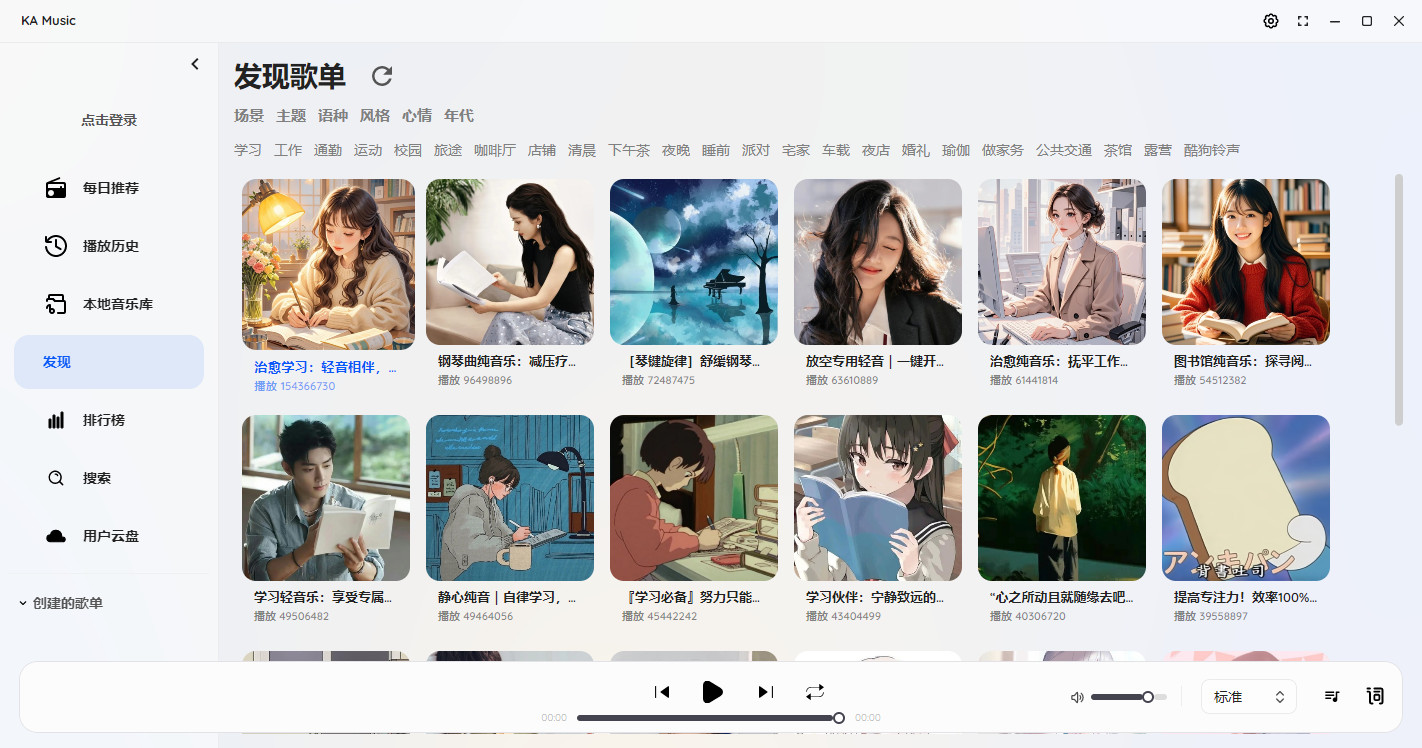Select the 年代 category tab
1422x748 pixels.
click(459, 116)
